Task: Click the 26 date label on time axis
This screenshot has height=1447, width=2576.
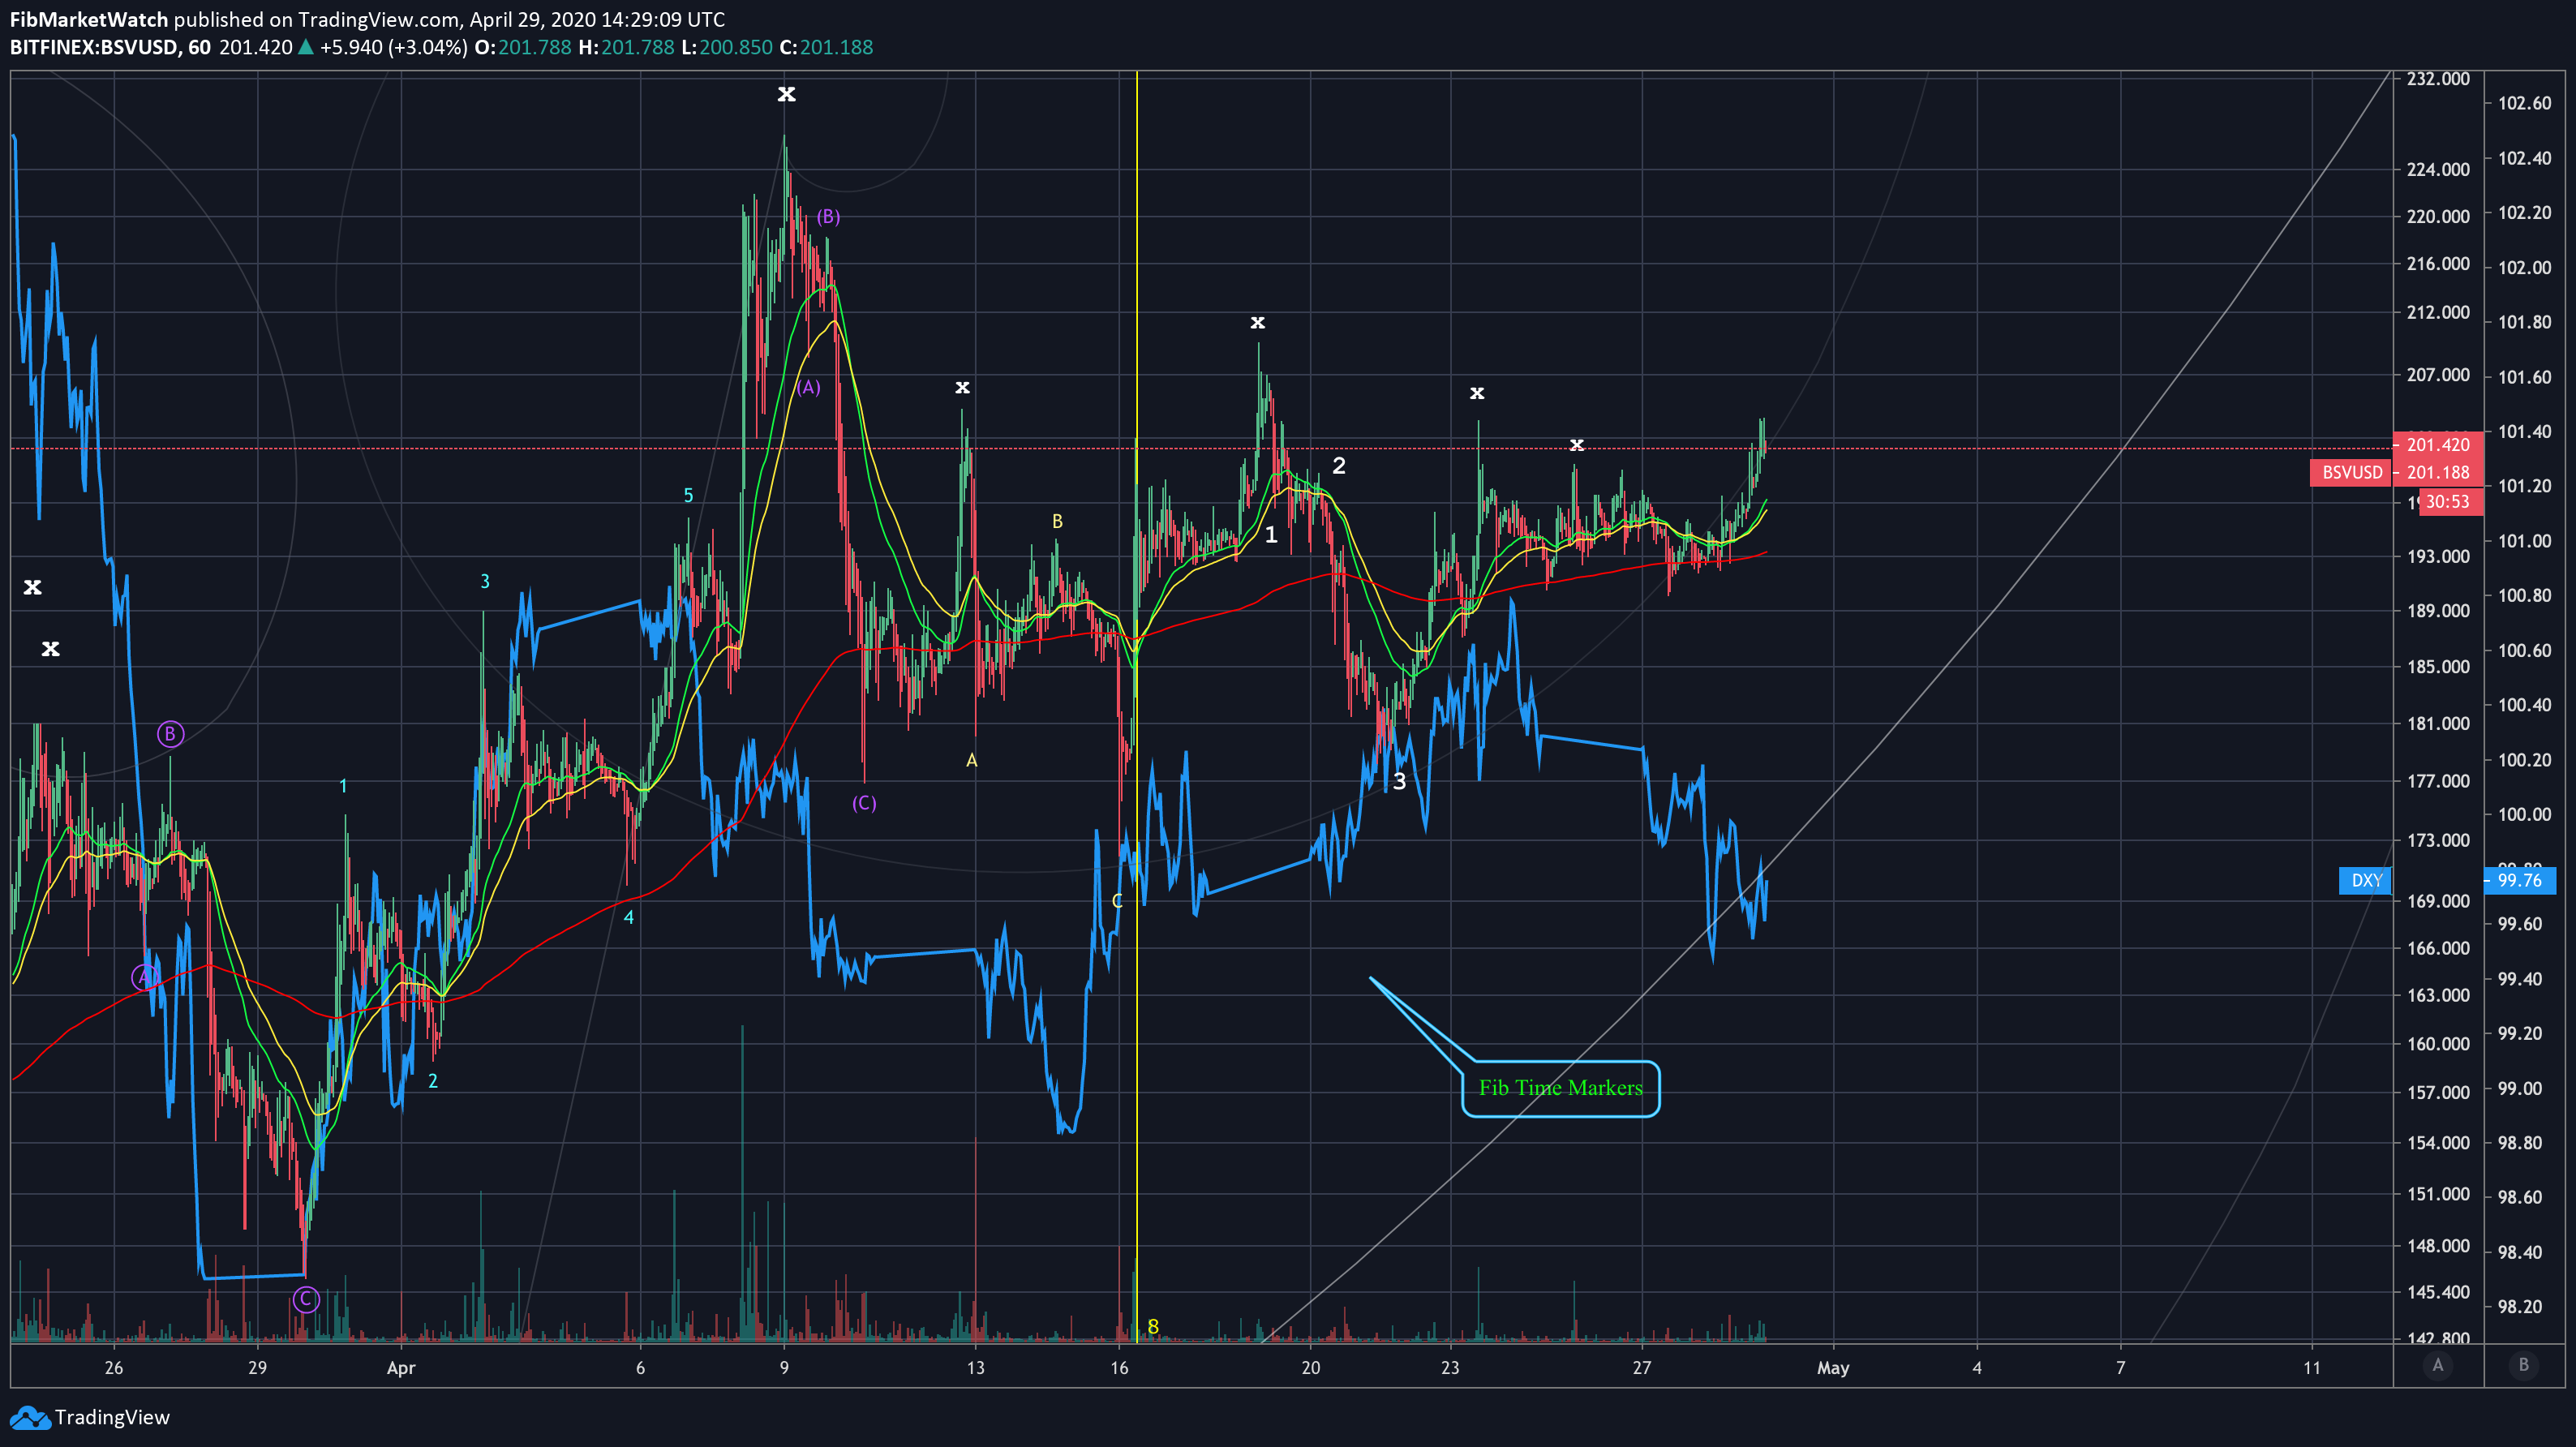Action: tap(114, 1368)
